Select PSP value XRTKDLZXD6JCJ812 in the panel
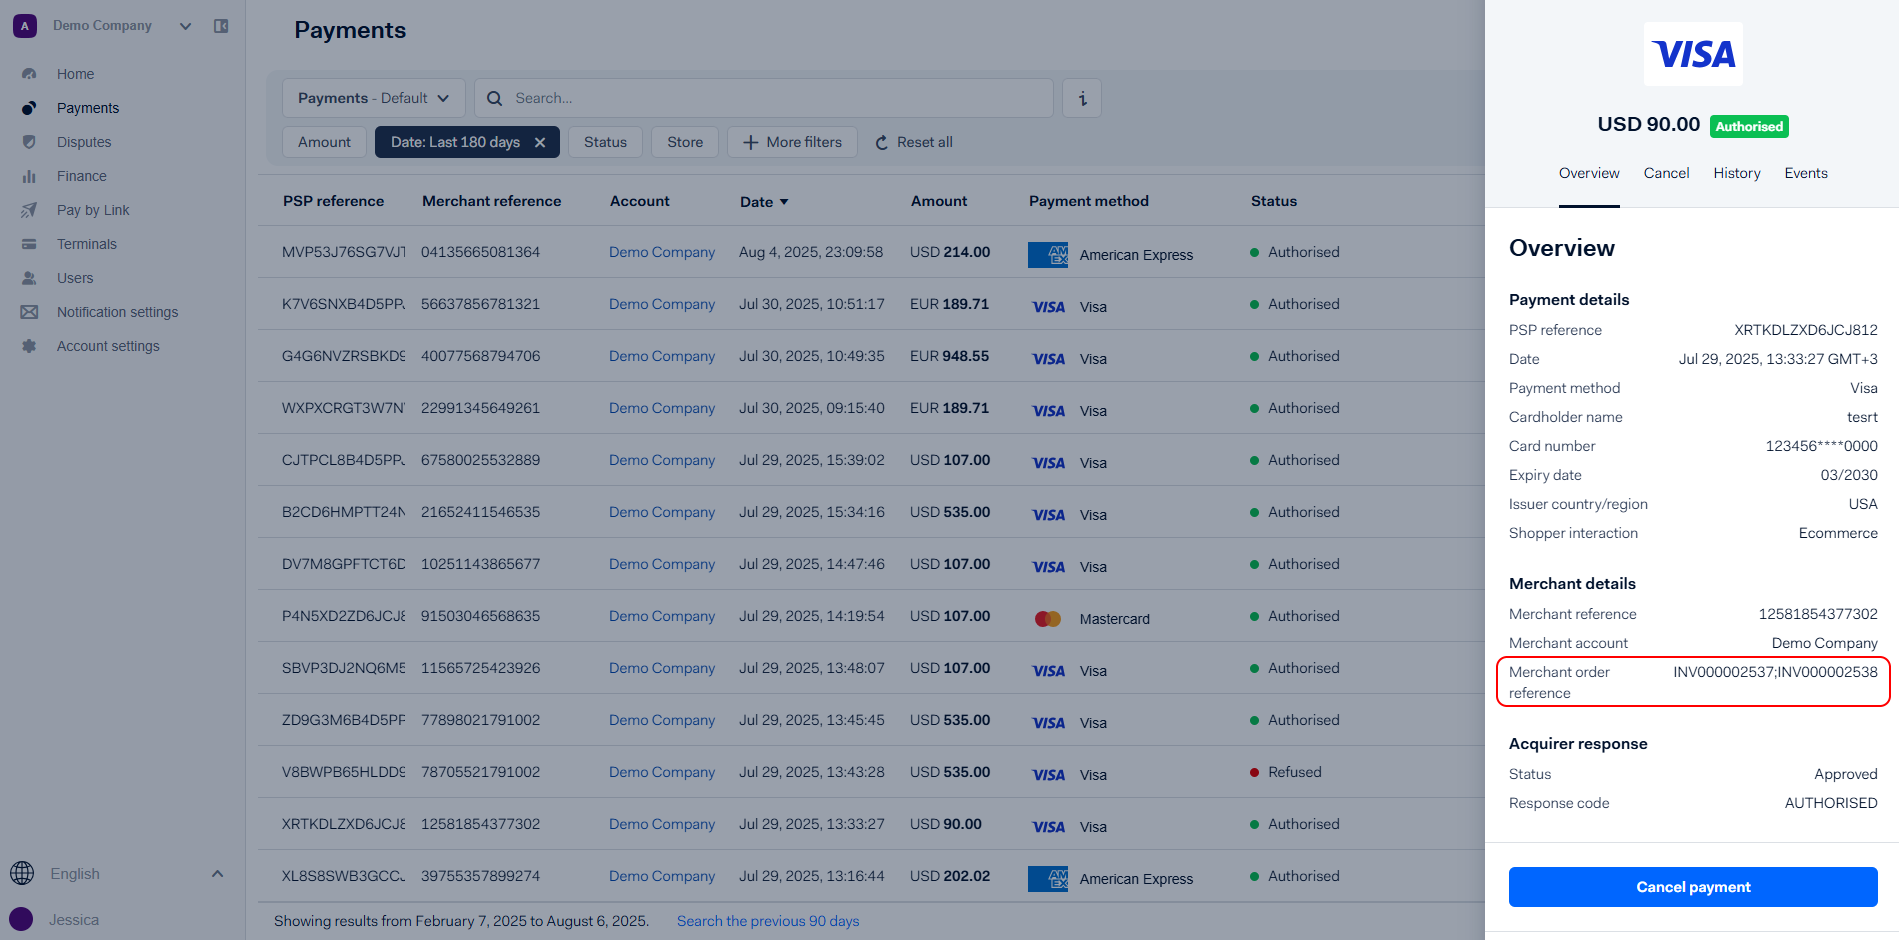The width and height of the screenshot is (1899, 940). point(1806,330)
